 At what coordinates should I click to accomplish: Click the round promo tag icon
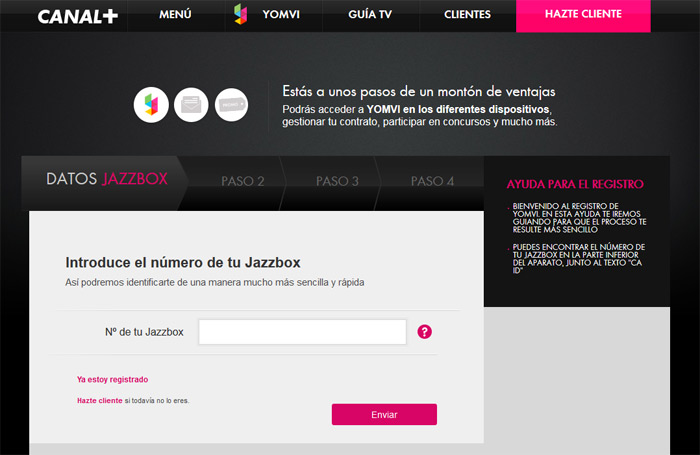point(231,105)
